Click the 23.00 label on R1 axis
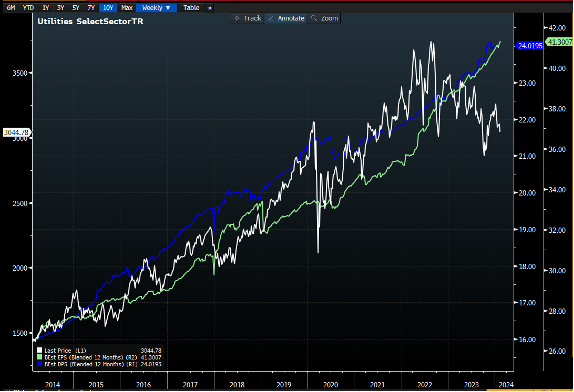574x392 pixels. point(527,83)
